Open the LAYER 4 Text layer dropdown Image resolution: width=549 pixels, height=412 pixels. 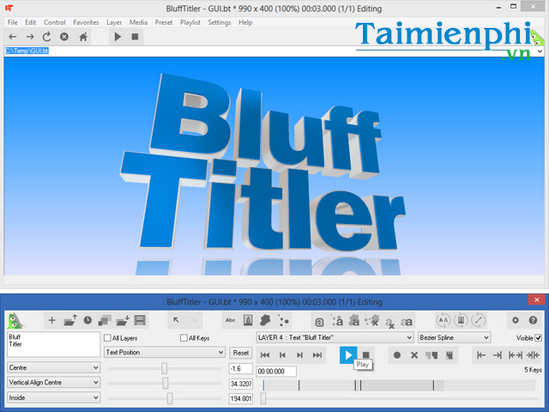pos(335,338)
